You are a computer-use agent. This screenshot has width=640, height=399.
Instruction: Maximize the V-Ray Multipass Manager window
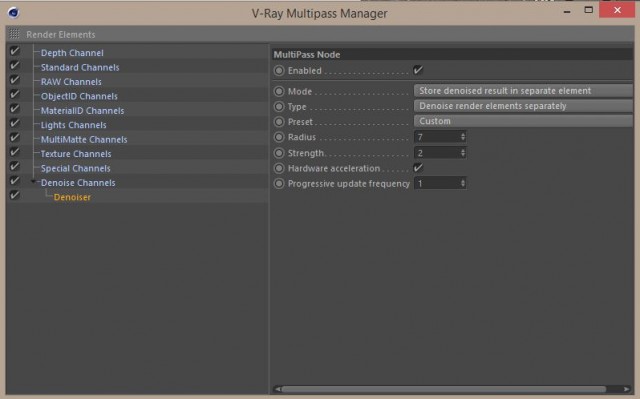[x=588, y=10]
